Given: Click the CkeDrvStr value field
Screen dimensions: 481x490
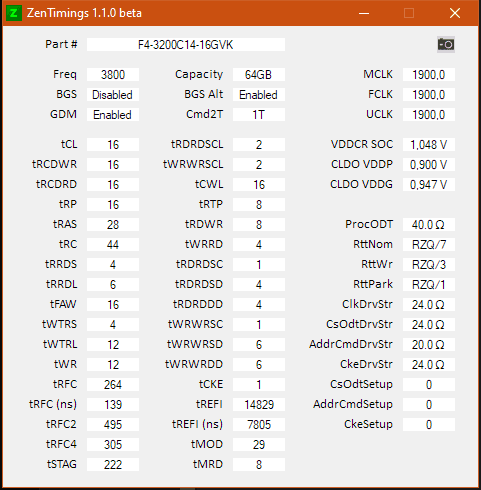Looking at the screenshot, I should (x=429, y=364).
